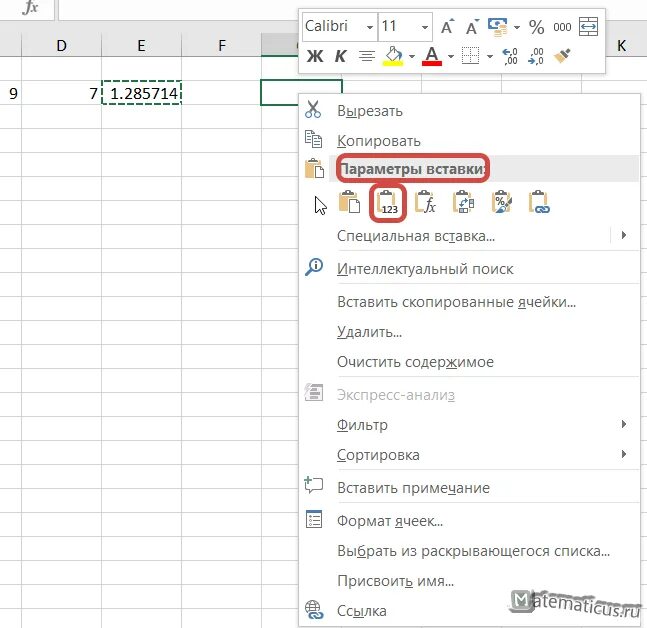Click cell containing 1.285714

142,93
